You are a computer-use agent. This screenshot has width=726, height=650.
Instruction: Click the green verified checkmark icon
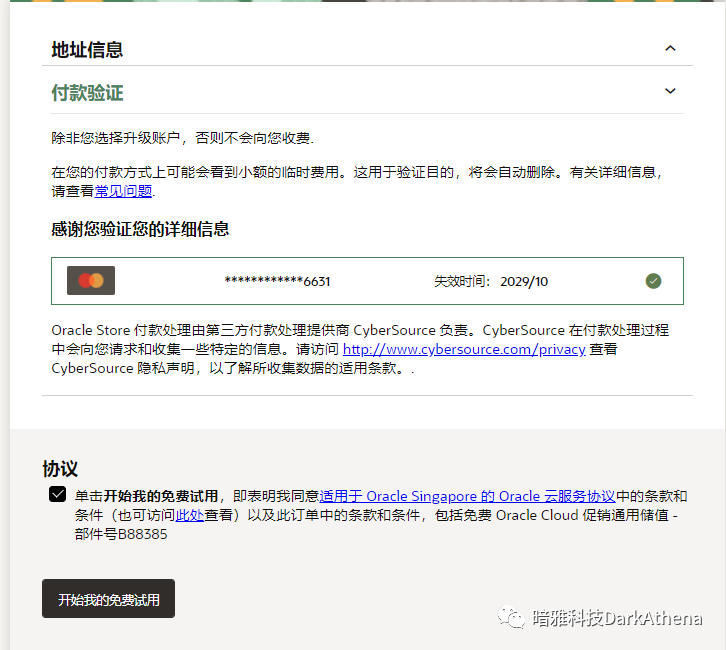click(653, 281)
